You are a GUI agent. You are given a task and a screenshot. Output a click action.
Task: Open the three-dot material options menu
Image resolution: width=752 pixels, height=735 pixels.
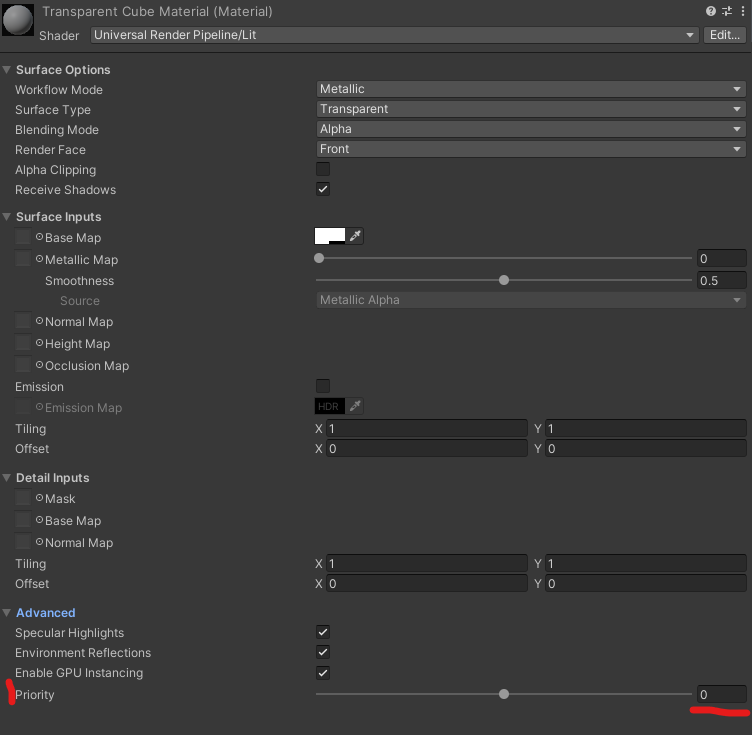[741, 11]
